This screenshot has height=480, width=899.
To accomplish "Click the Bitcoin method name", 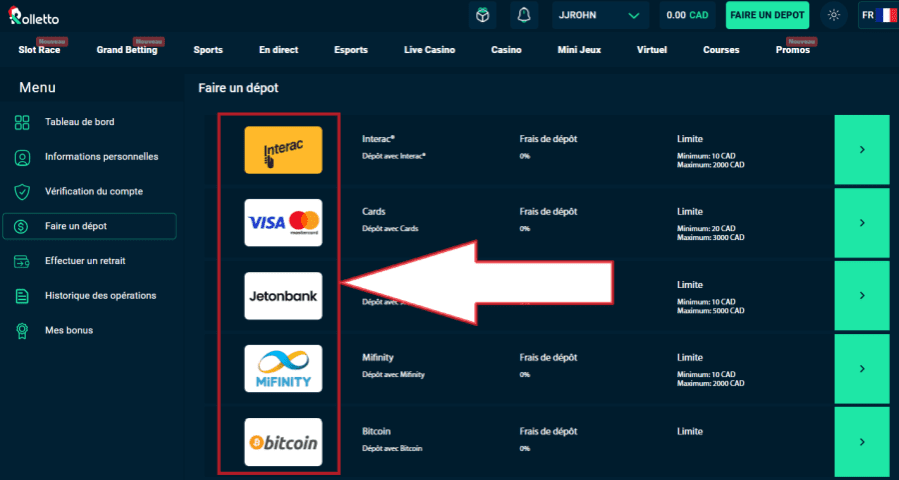I will [377, 431].
